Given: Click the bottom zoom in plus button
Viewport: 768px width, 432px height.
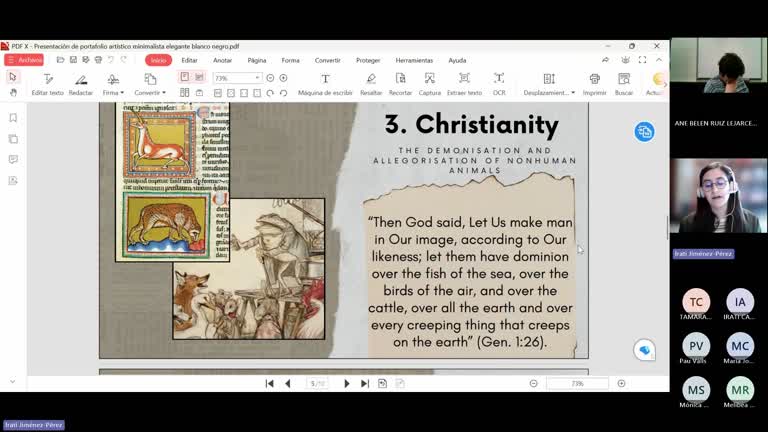Looking at the screenshot, I should click(622, 384).
